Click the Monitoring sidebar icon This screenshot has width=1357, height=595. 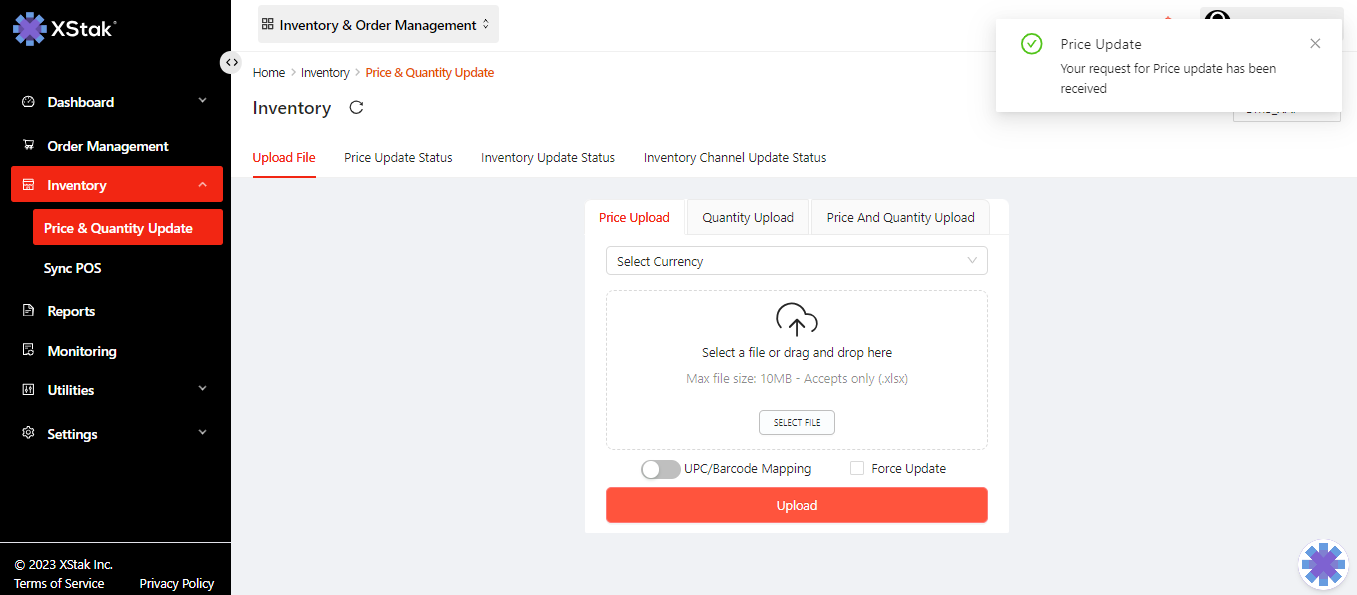[x=28, y=351]
